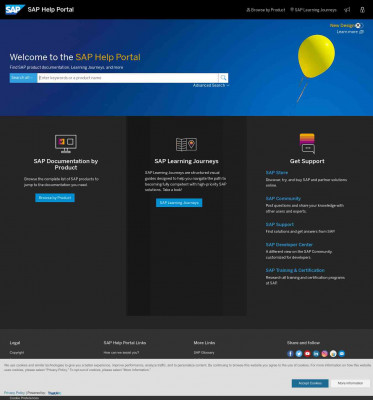Open the SAP Glossary footer link
Screen dimensions: 373x400
tap(204, 353)
